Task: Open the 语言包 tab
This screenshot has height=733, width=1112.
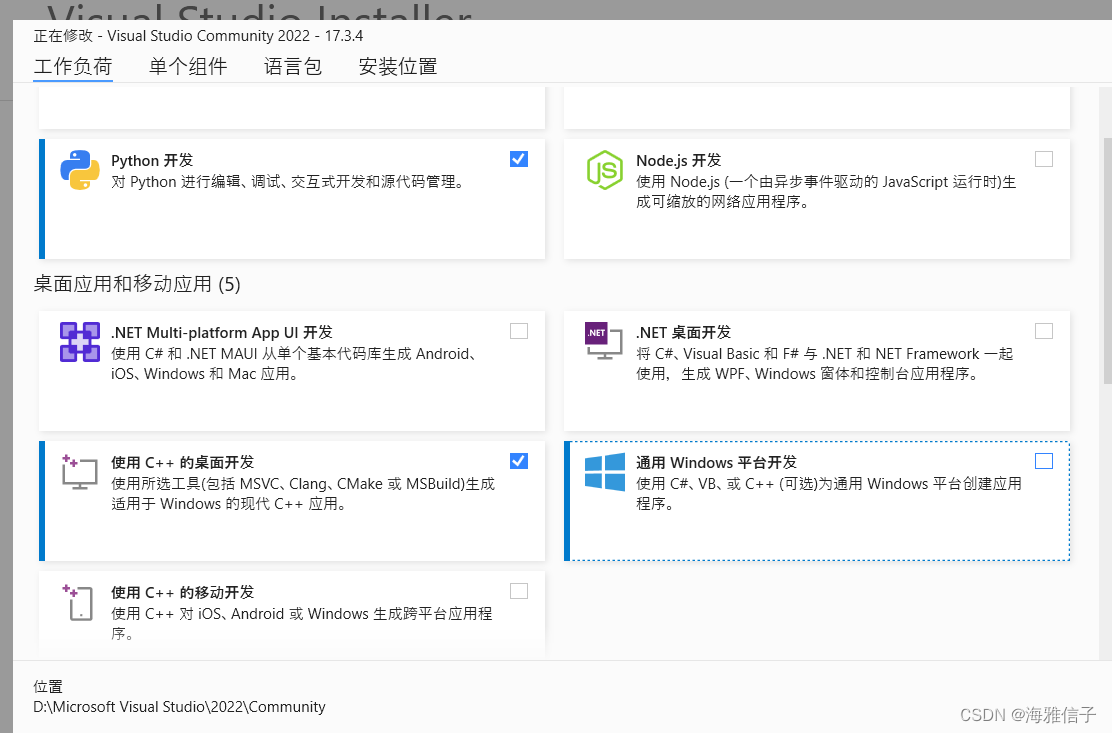Action: (293, 67)
